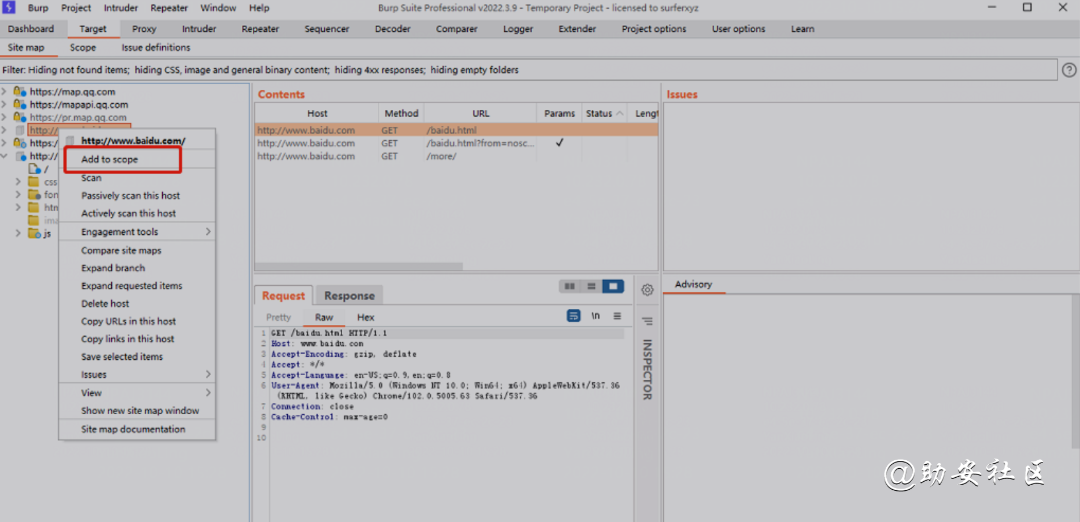Select the combined tabbed layout button

coord(612,286)
